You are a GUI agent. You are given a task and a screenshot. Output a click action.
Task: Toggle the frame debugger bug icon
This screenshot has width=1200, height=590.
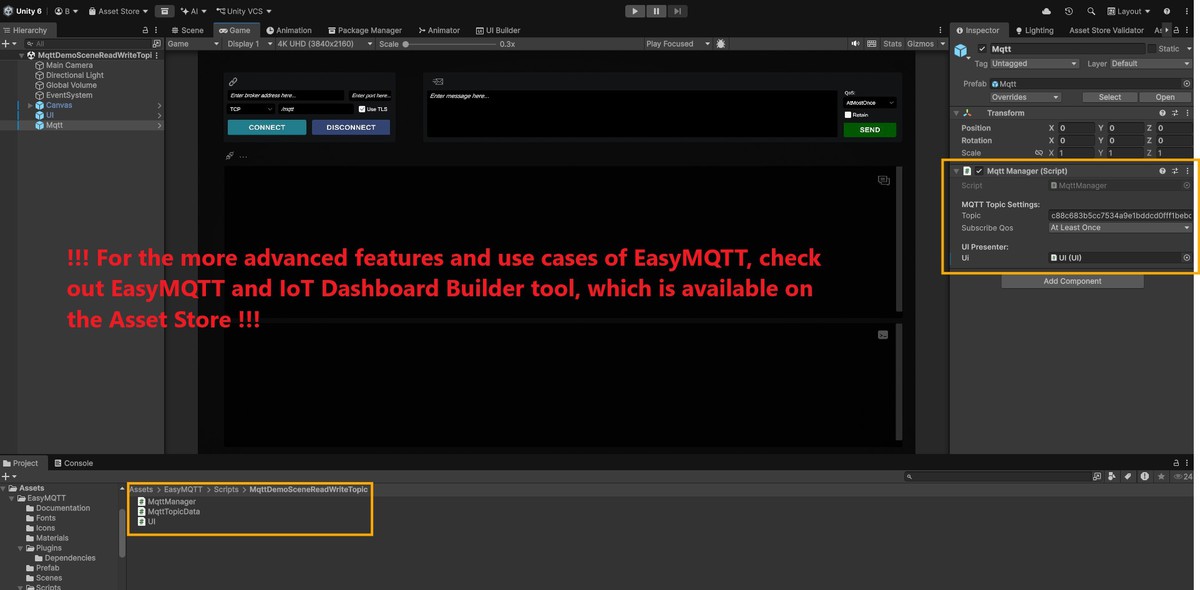pyautogui.click(x=721, y=44)
